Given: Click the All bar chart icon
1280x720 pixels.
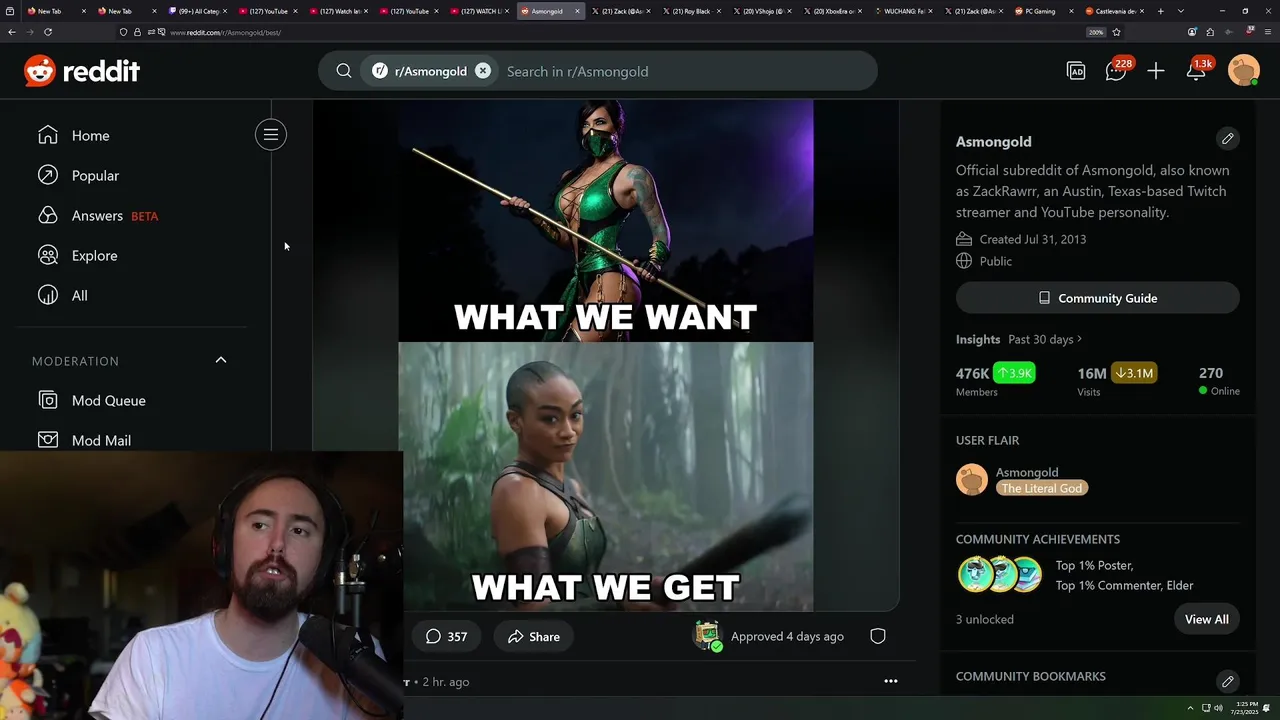Looking at the screenshot, I should coord(48,295).
